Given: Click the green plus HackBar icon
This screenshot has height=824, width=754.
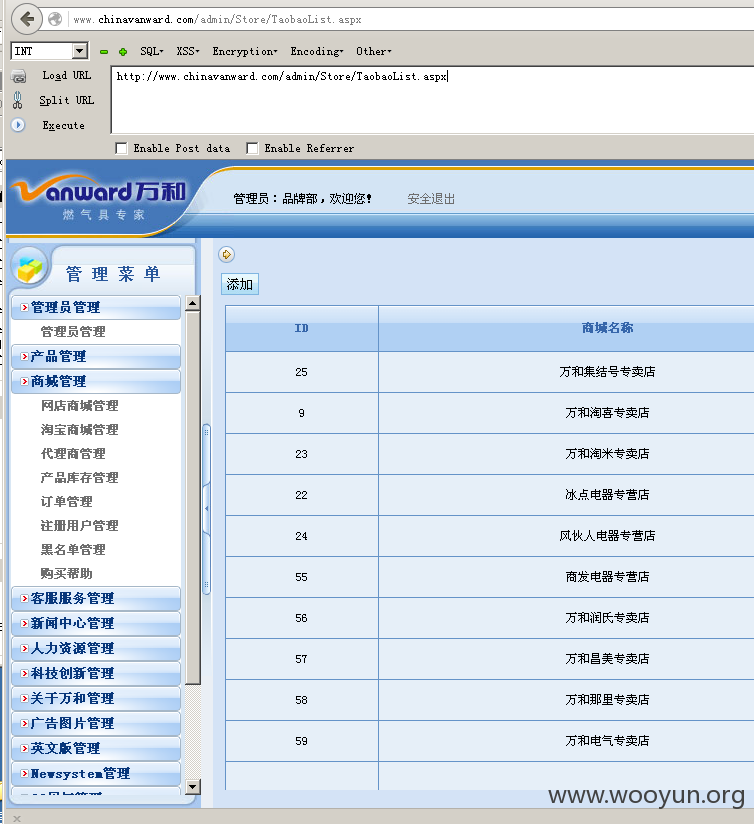Looking at the screenshot, I should (x=123, y=52).
